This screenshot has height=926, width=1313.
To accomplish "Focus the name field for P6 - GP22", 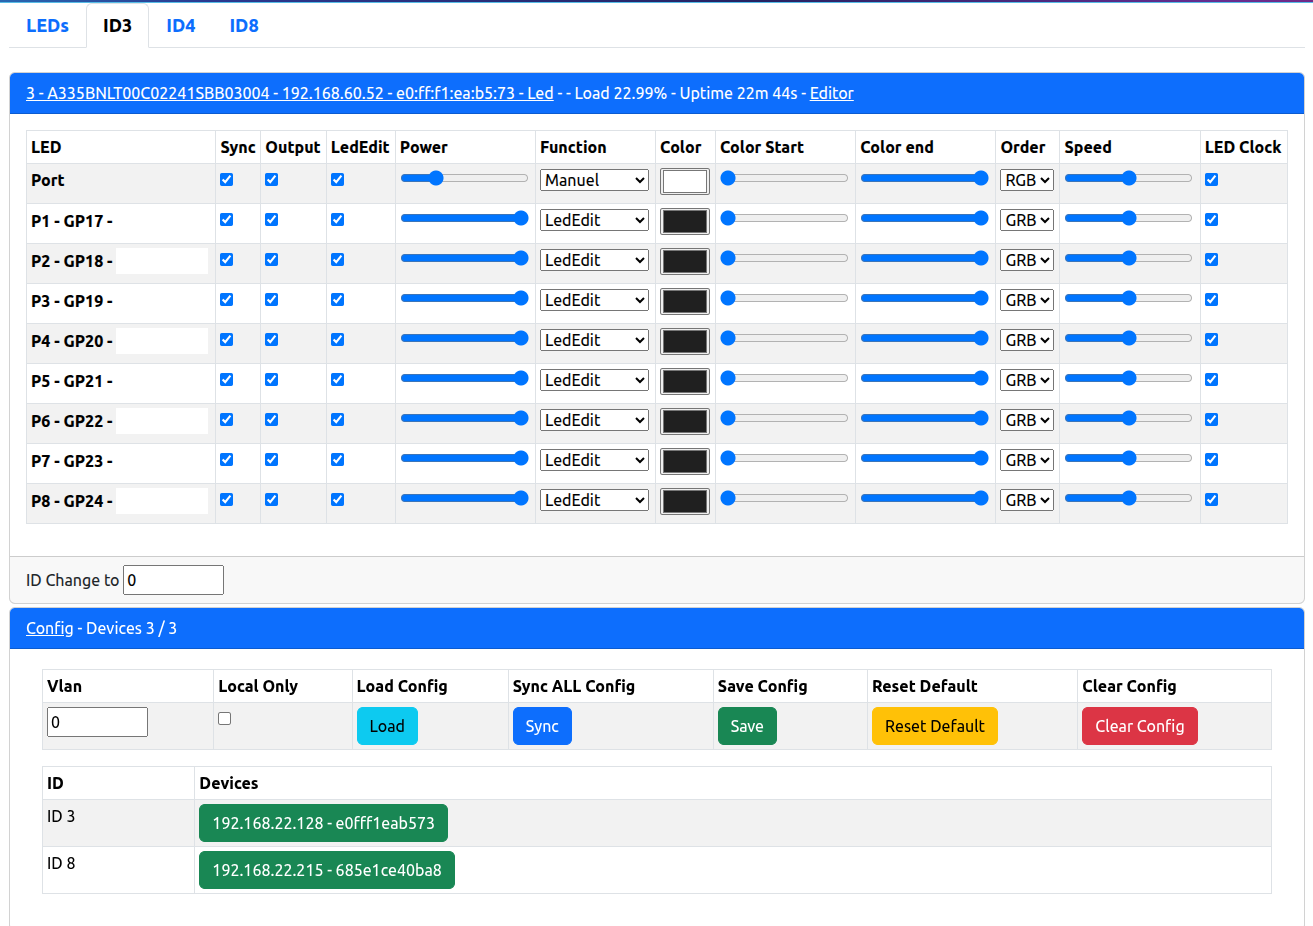I will coord(162,421).
